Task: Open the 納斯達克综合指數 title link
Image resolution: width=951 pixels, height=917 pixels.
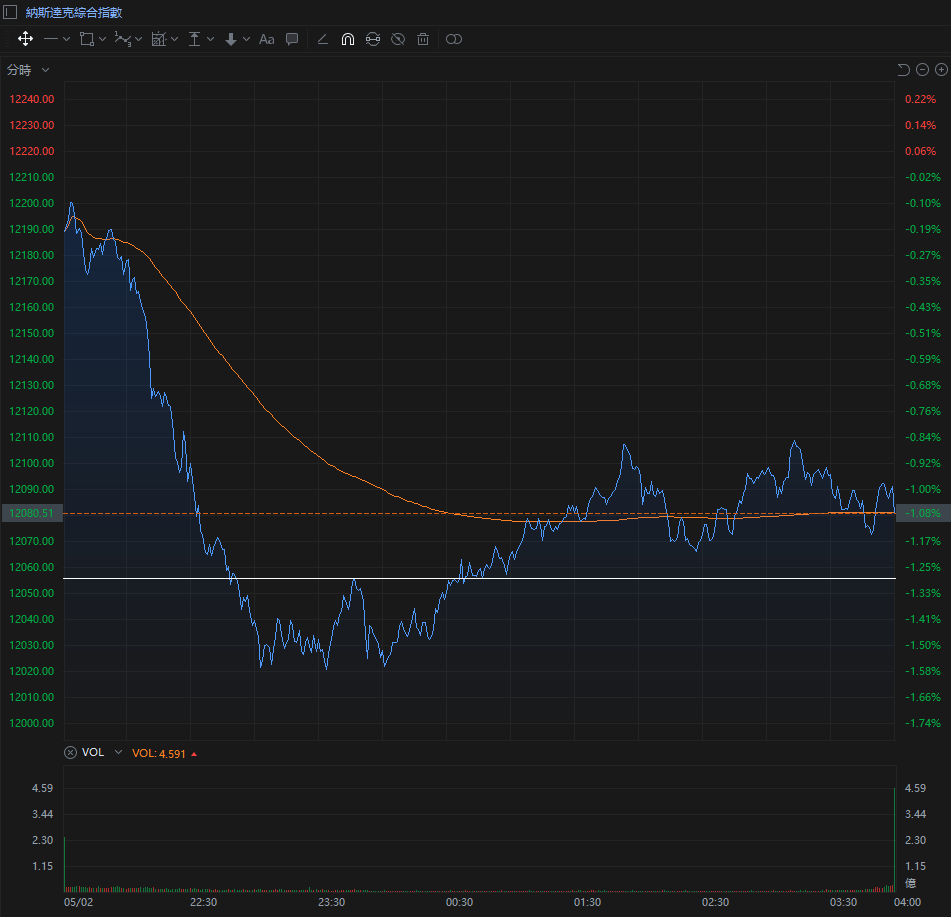Action: pos(74,12)
